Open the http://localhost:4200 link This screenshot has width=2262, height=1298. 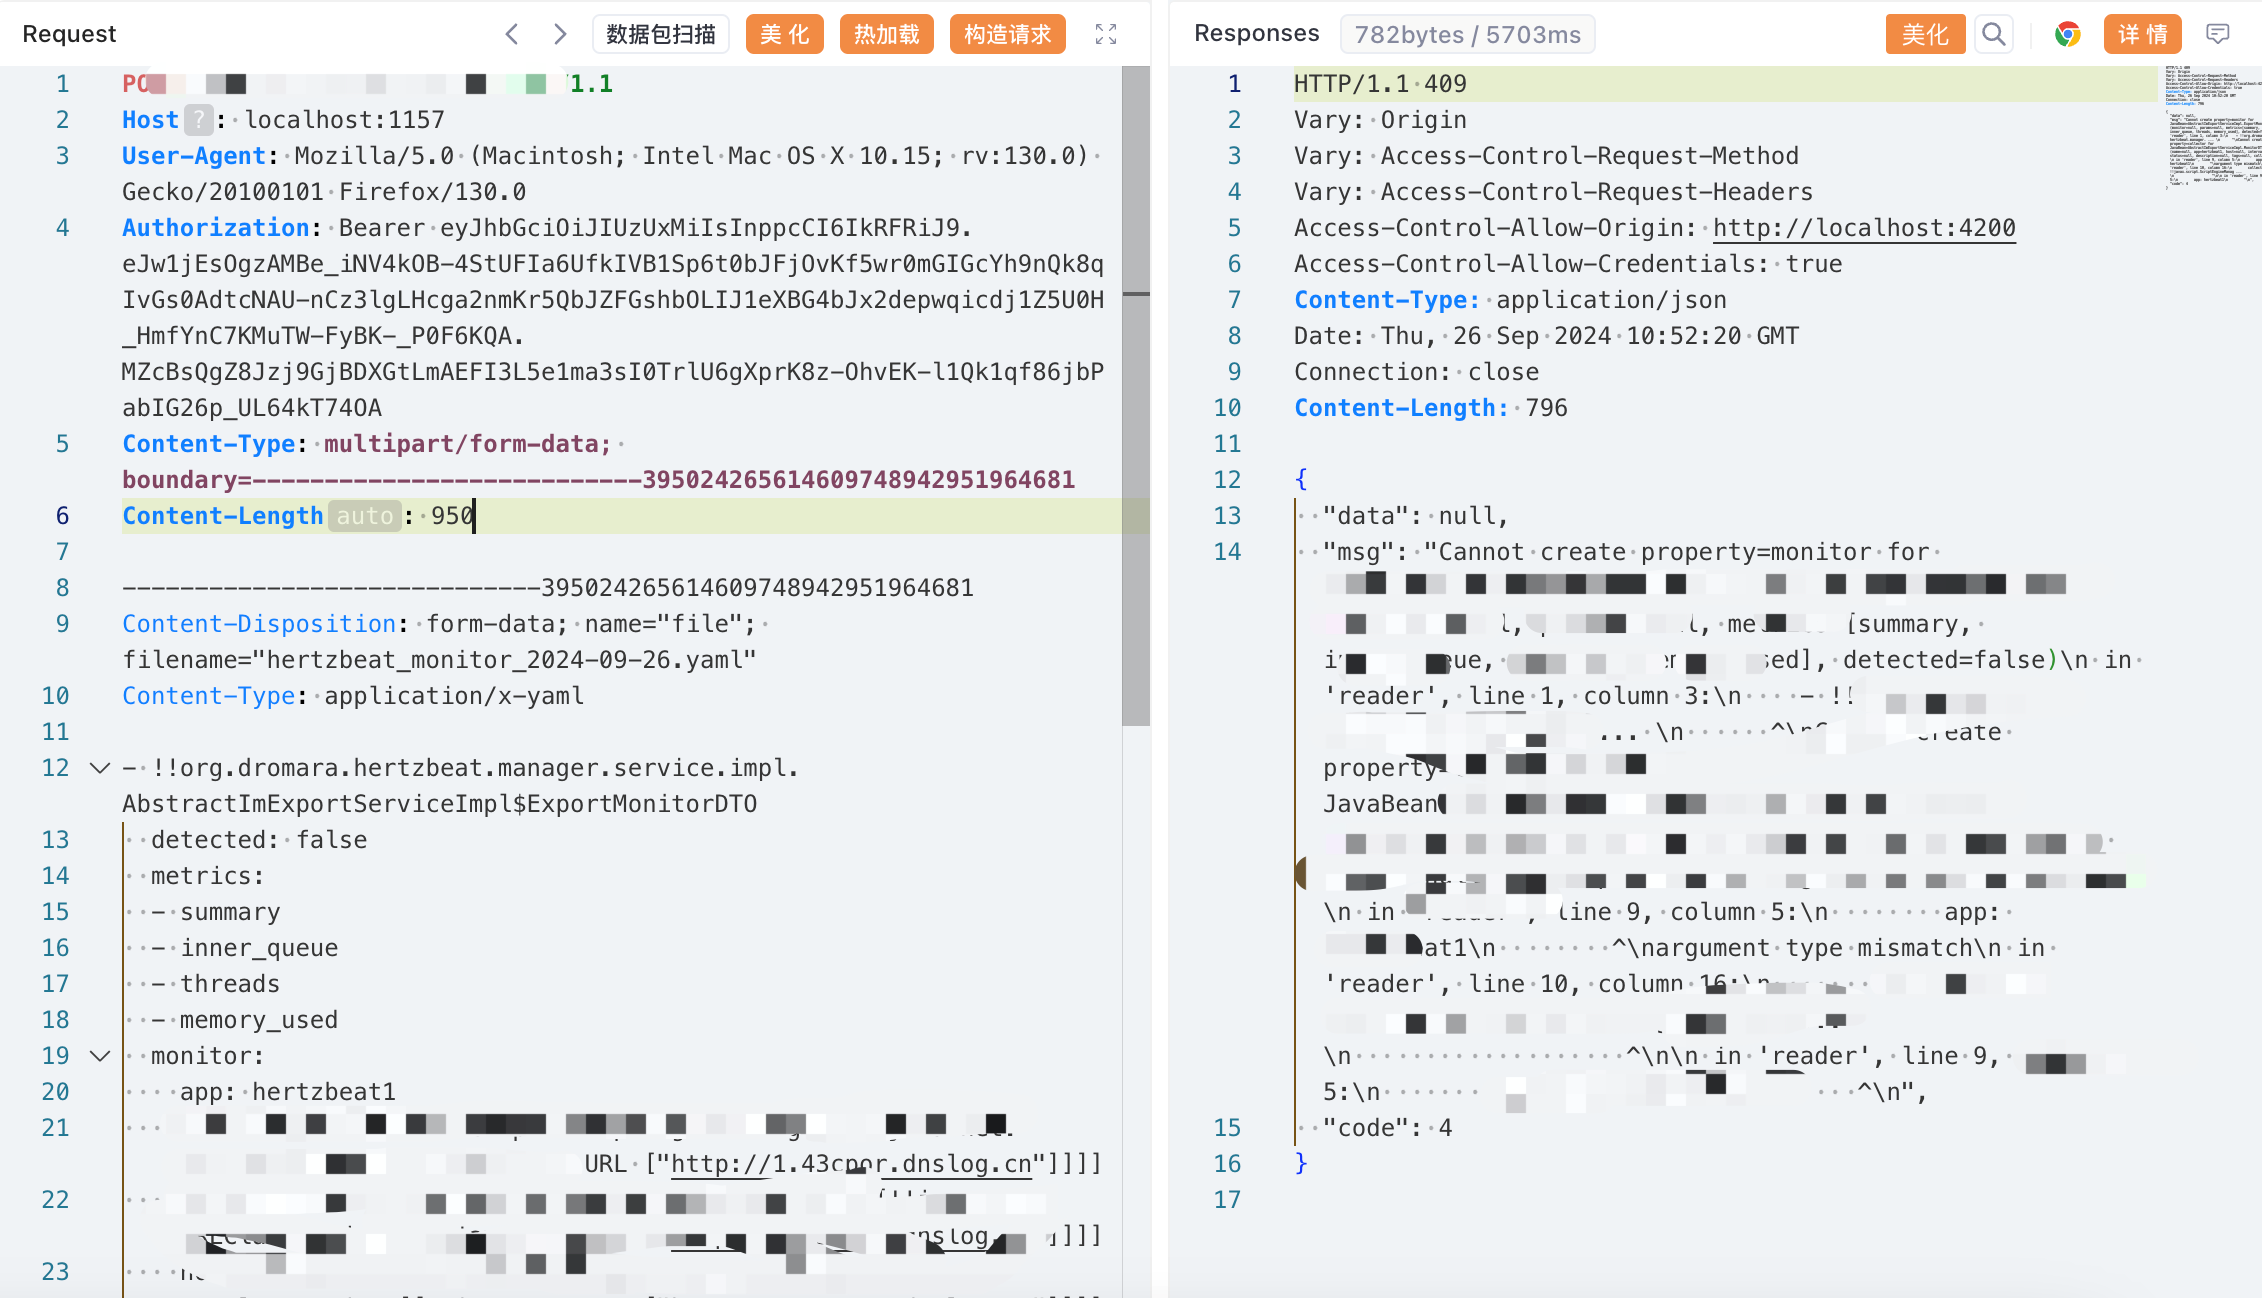[x=1864, y=228]
